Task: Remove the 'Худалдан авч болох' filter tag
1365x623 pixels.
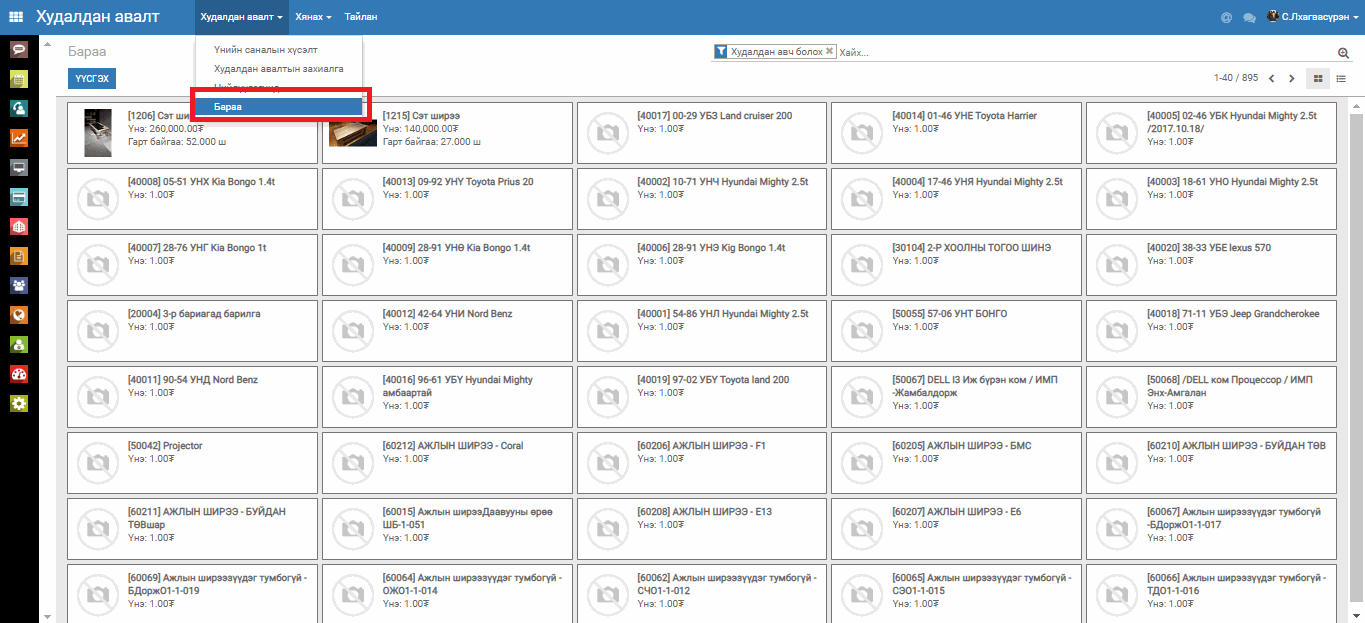Action: pos(829,51)
